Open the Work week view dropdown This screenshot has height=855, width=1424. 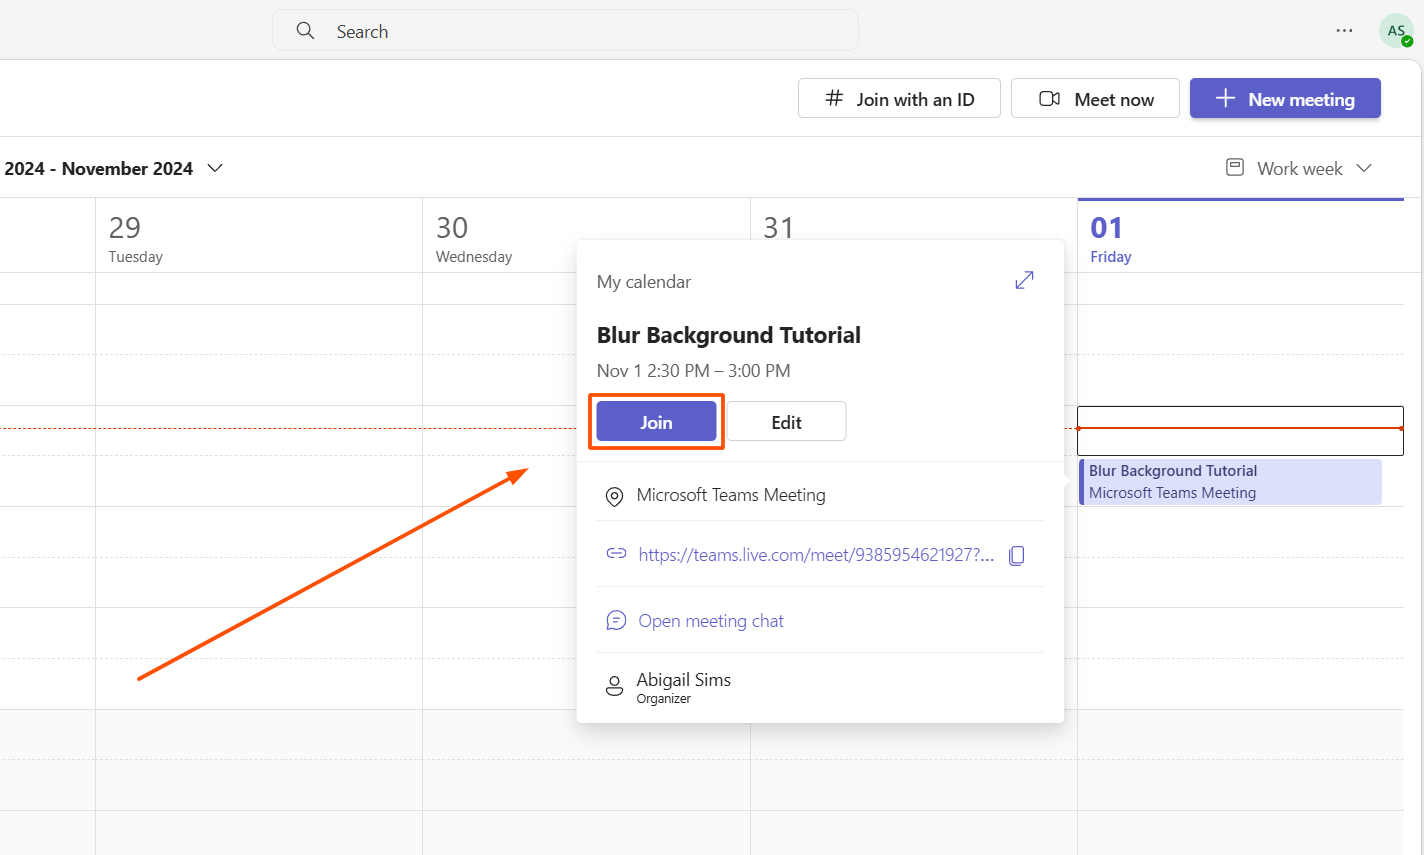pos(1299,168)
